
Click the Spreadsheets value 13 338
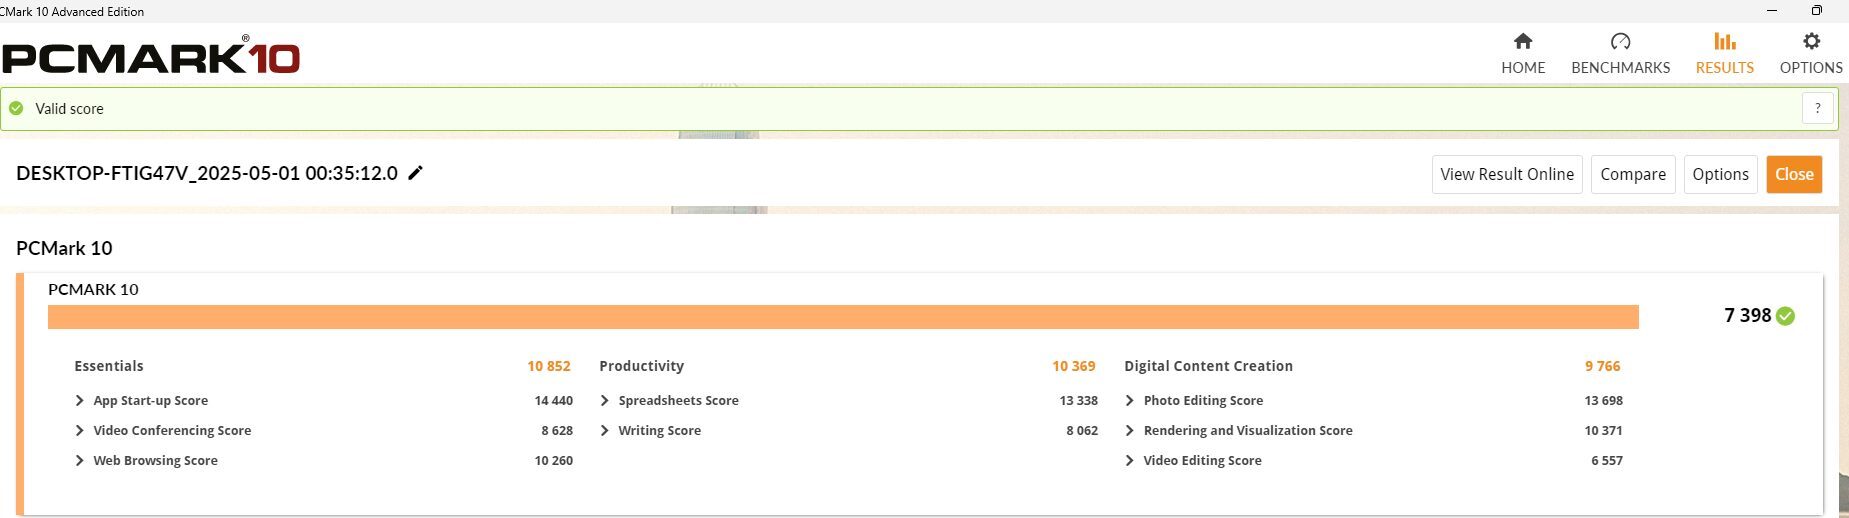coord(1078,400)
